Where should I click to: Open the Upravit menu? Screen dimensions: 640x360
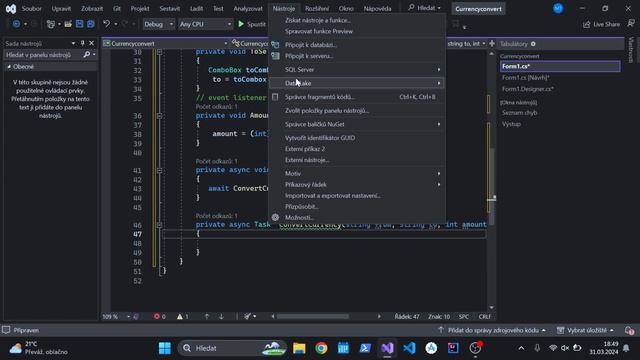click(x=61, y=9)
